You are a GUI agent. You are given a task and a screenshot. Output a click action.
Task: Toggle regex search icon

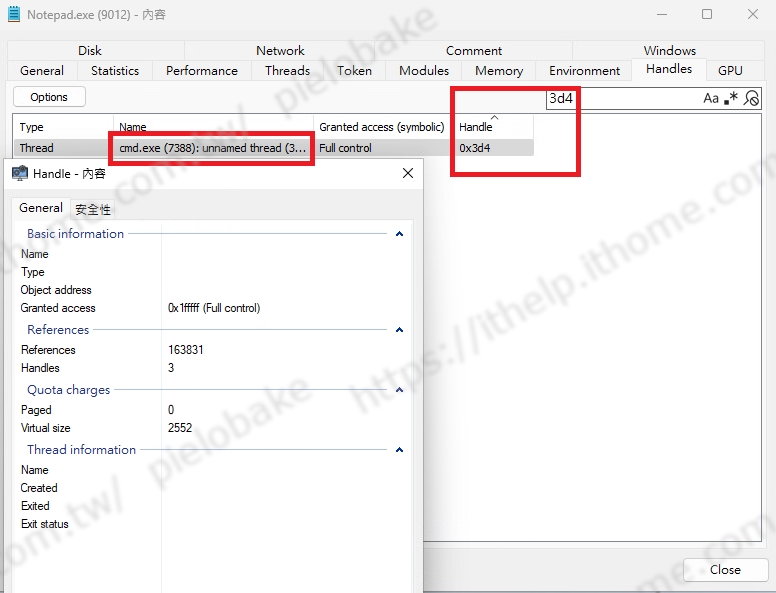(x=731, y=98)
